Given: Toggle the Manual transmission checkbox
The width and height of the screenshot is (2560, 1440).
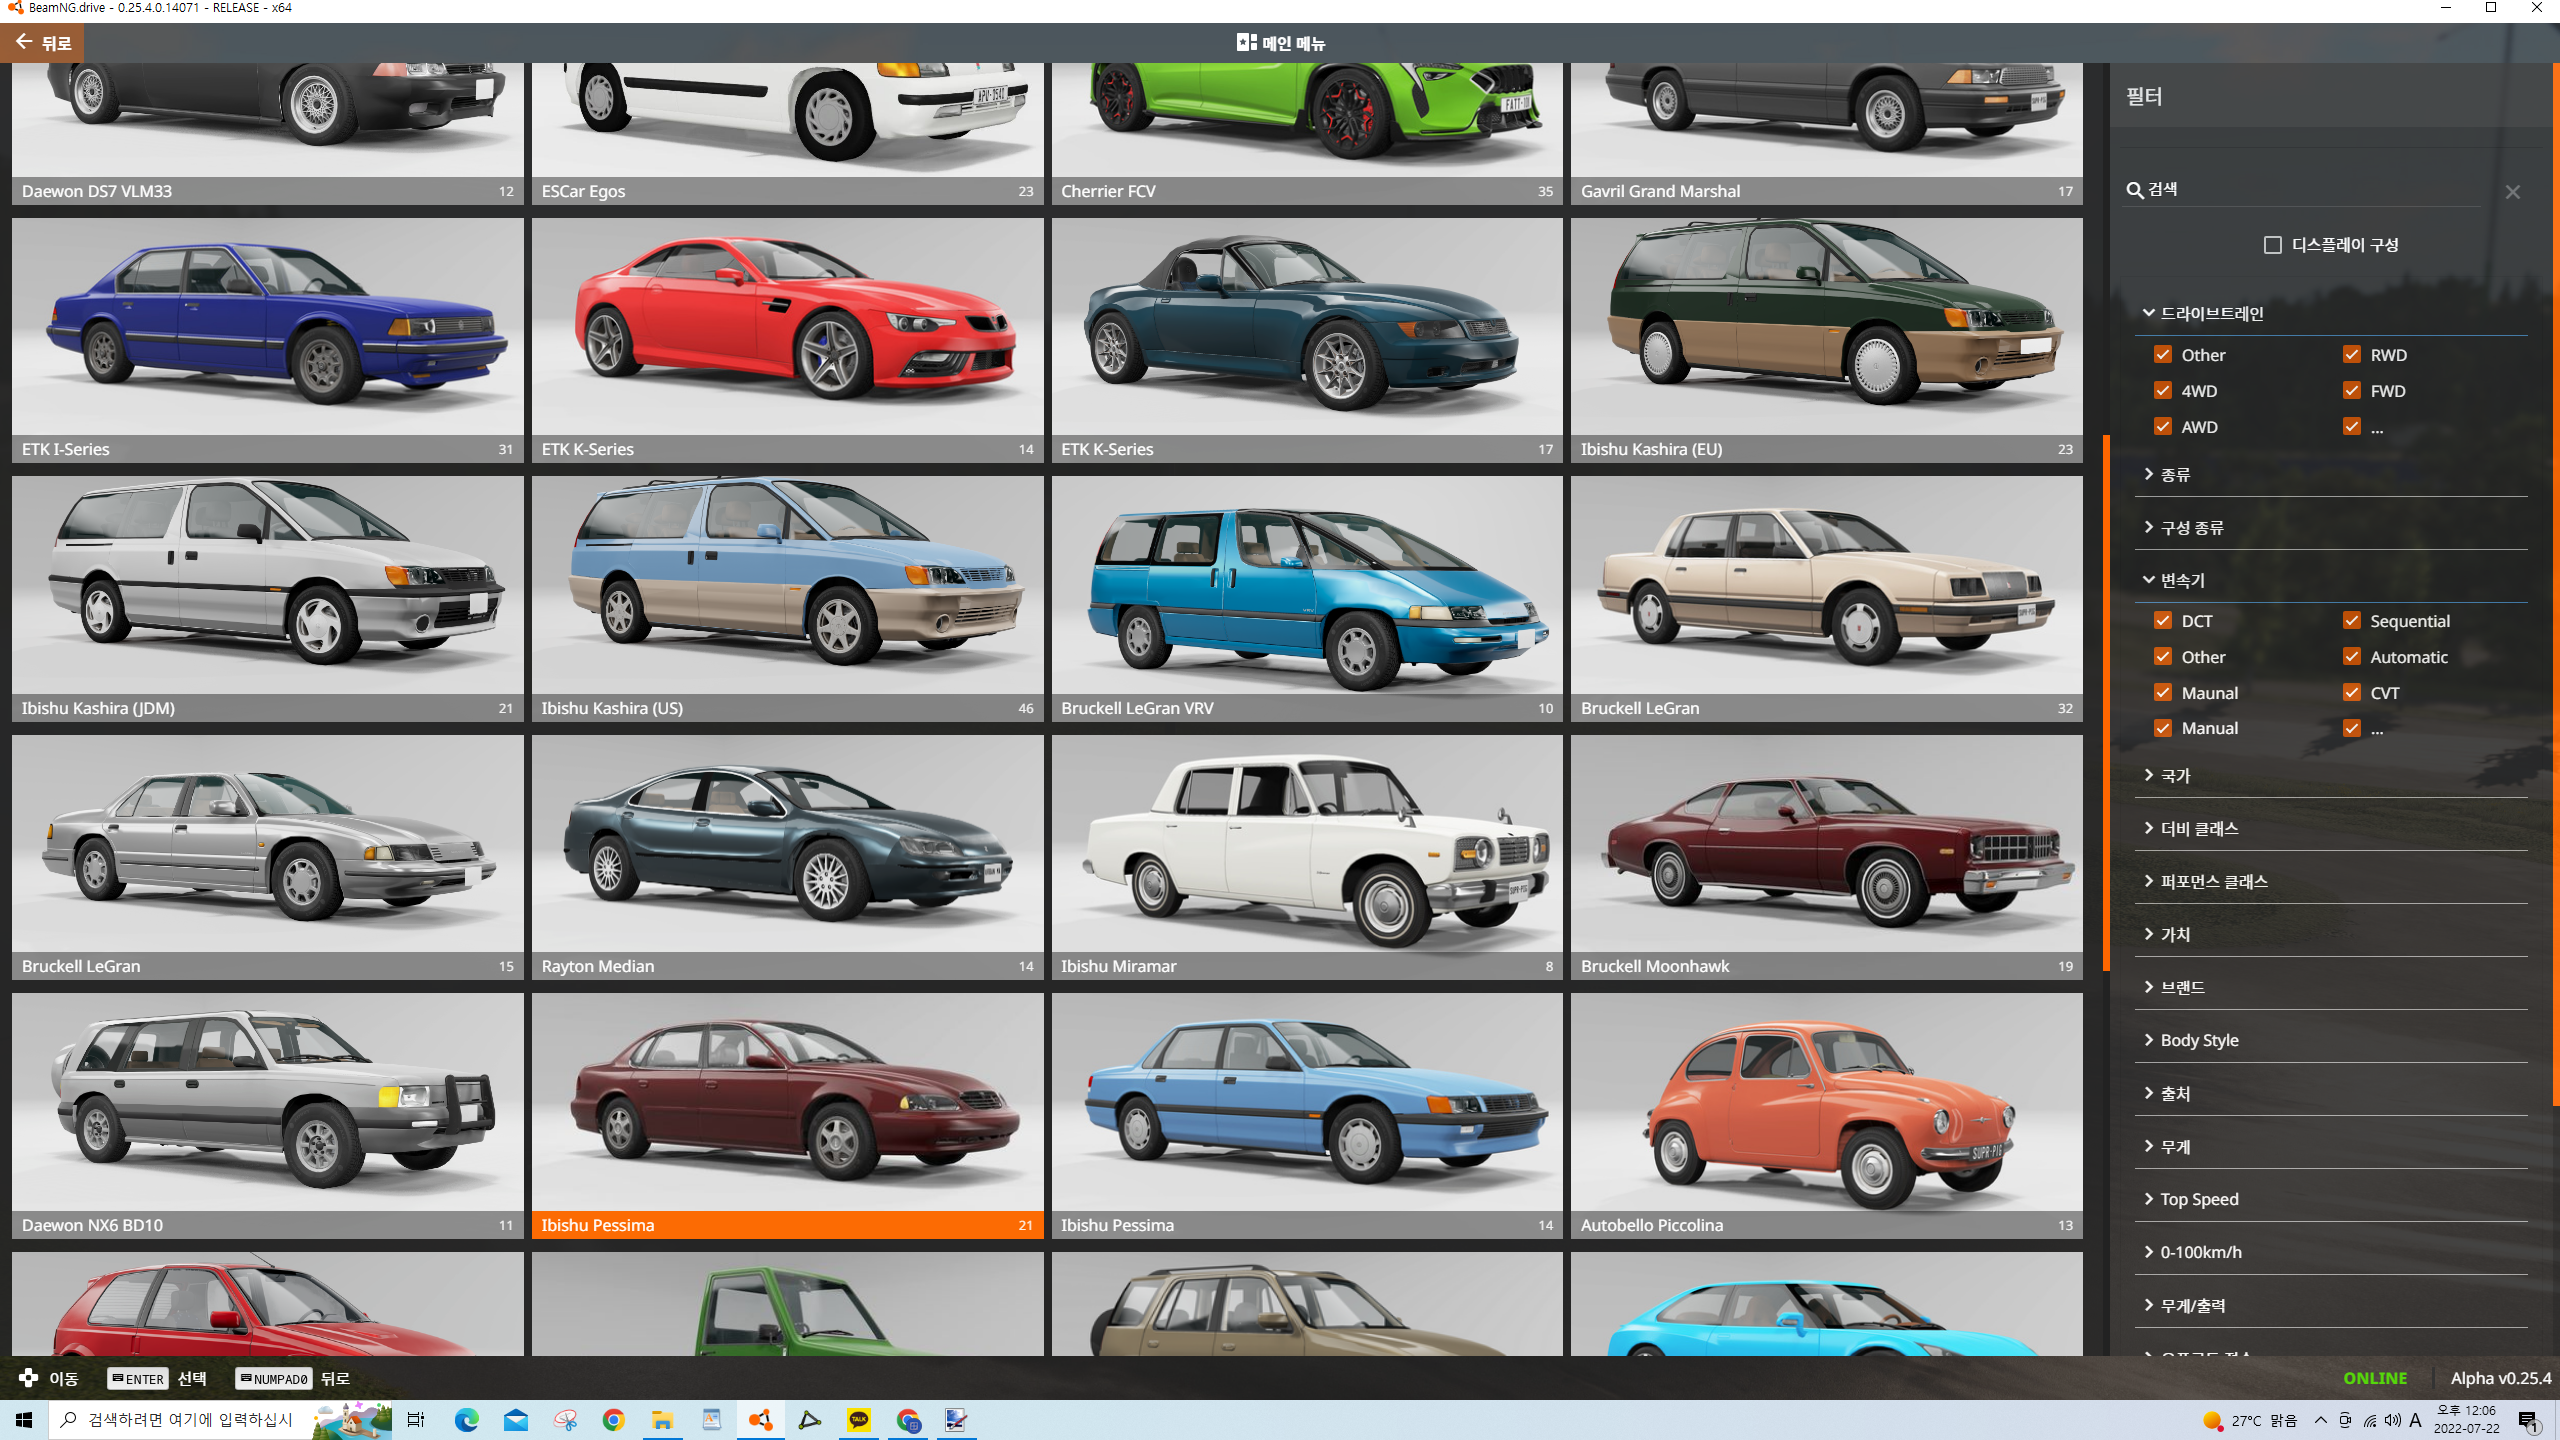Looking at the screenshot, I should click(x=2163, y=728).
